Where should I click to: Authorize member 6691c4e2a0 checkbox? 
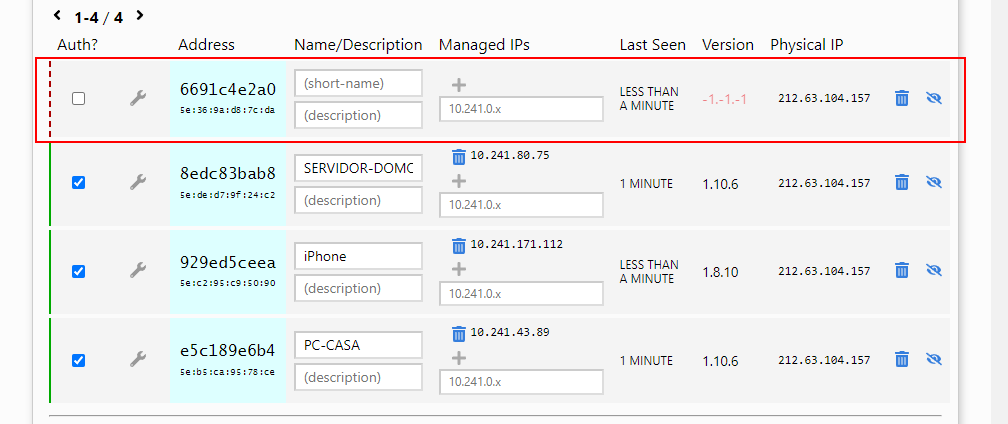click(x=79, y=98)
